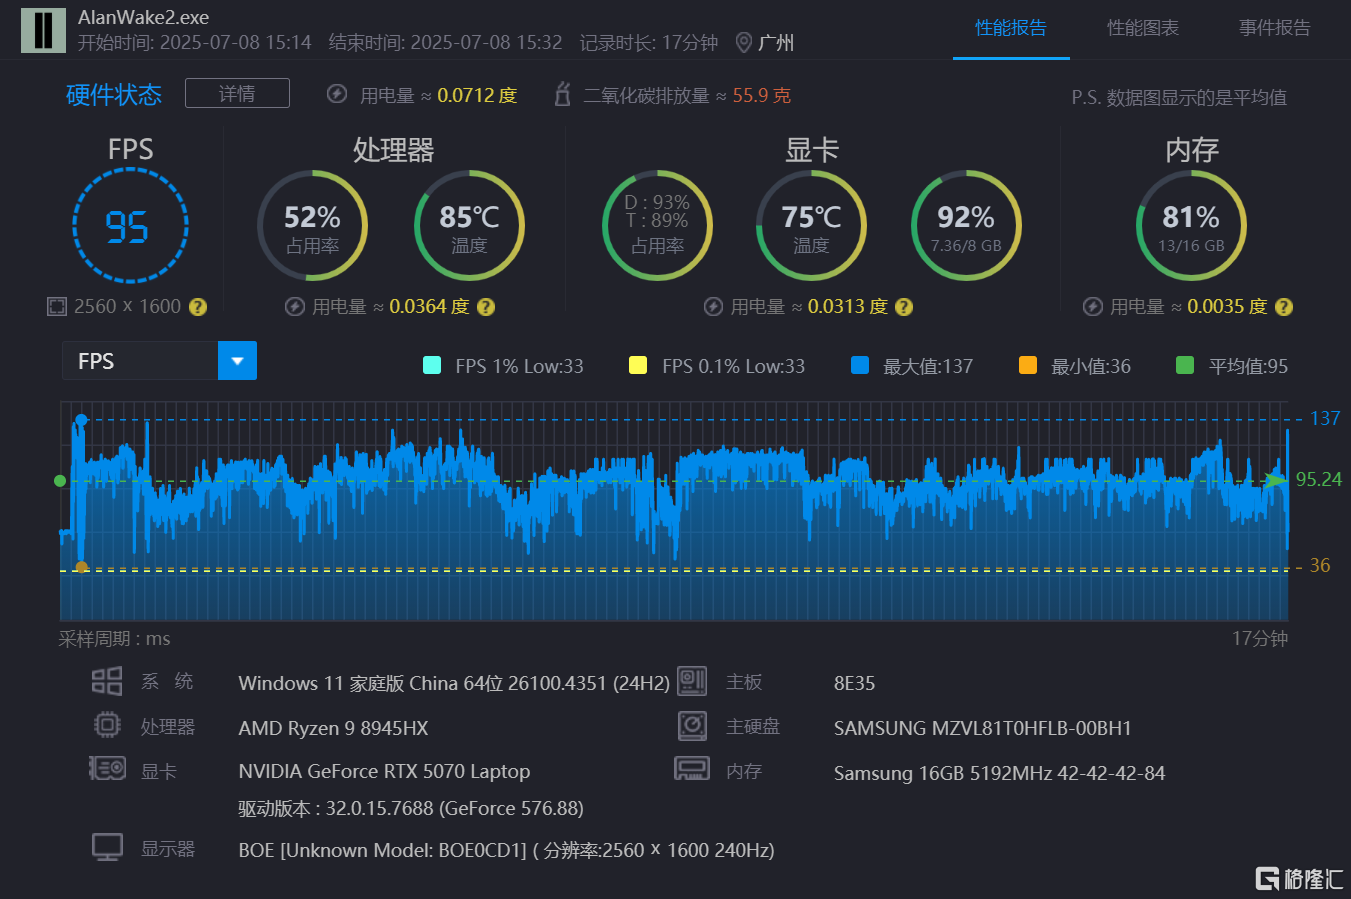This screenshot has height=899, width=1351.
Task: Toggle the 平均值:95 legend swatch
Action: [x=1185, y=365]
